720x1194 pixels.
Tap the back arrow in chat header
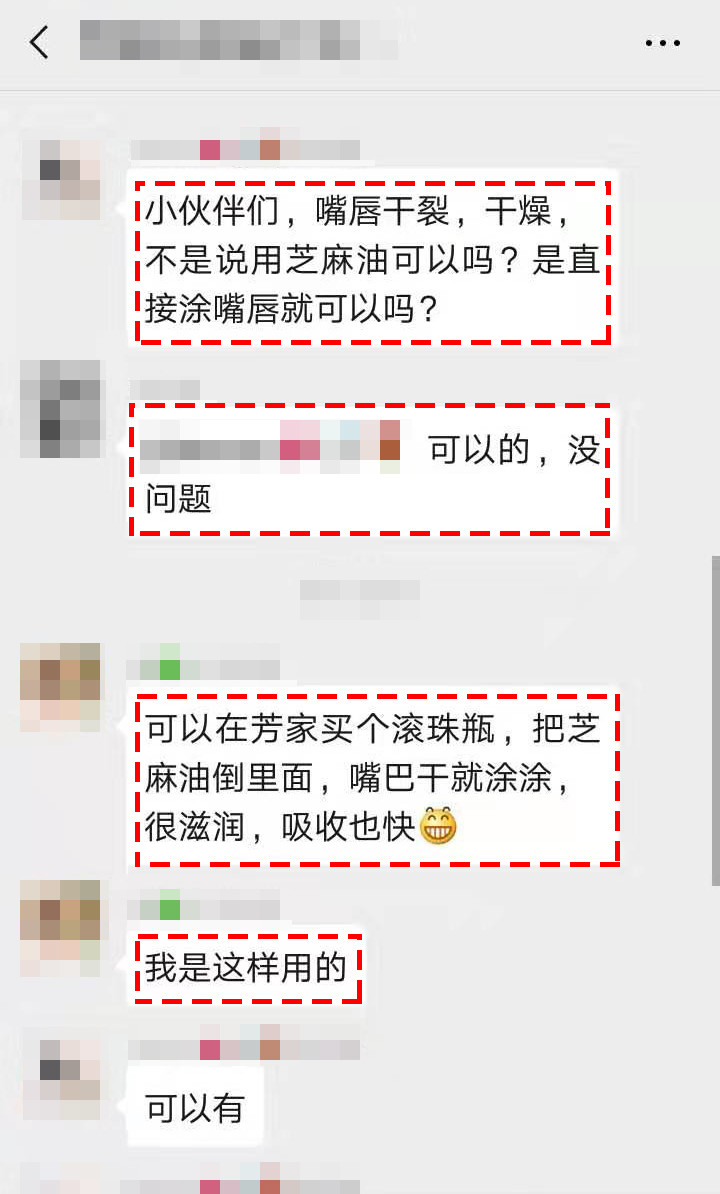40,42
